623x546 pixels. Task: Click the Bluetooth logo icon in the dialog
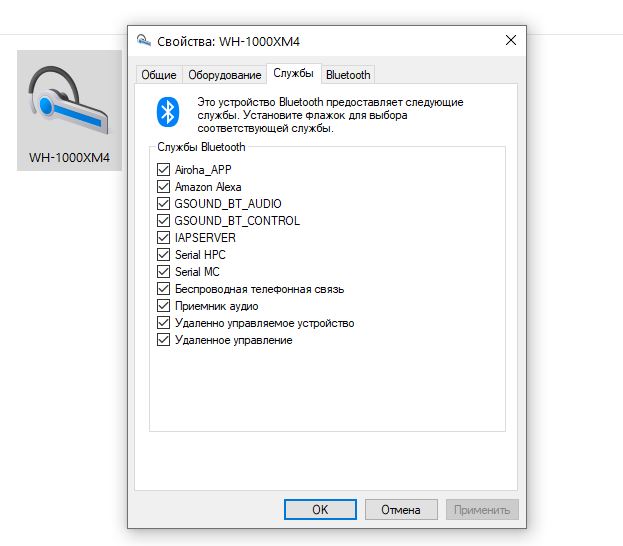pyautogui.click(x=168, y=112)
